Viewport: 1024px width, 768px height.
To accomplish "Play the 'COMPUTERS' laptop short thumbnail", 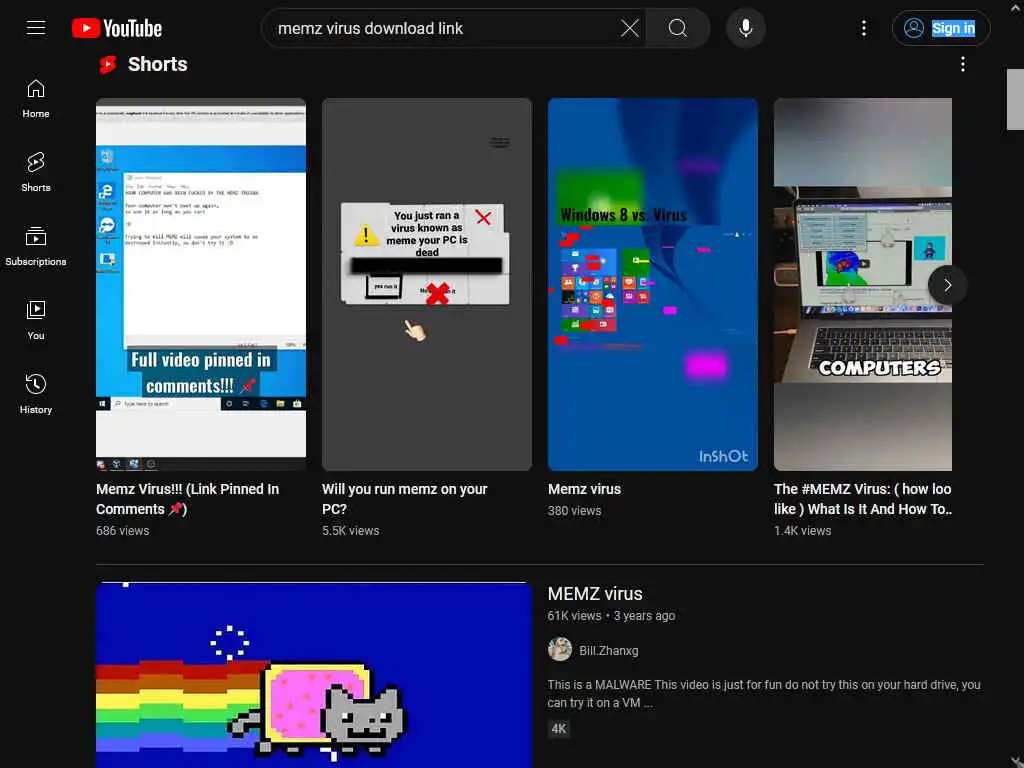I will (x=863, y=284).
